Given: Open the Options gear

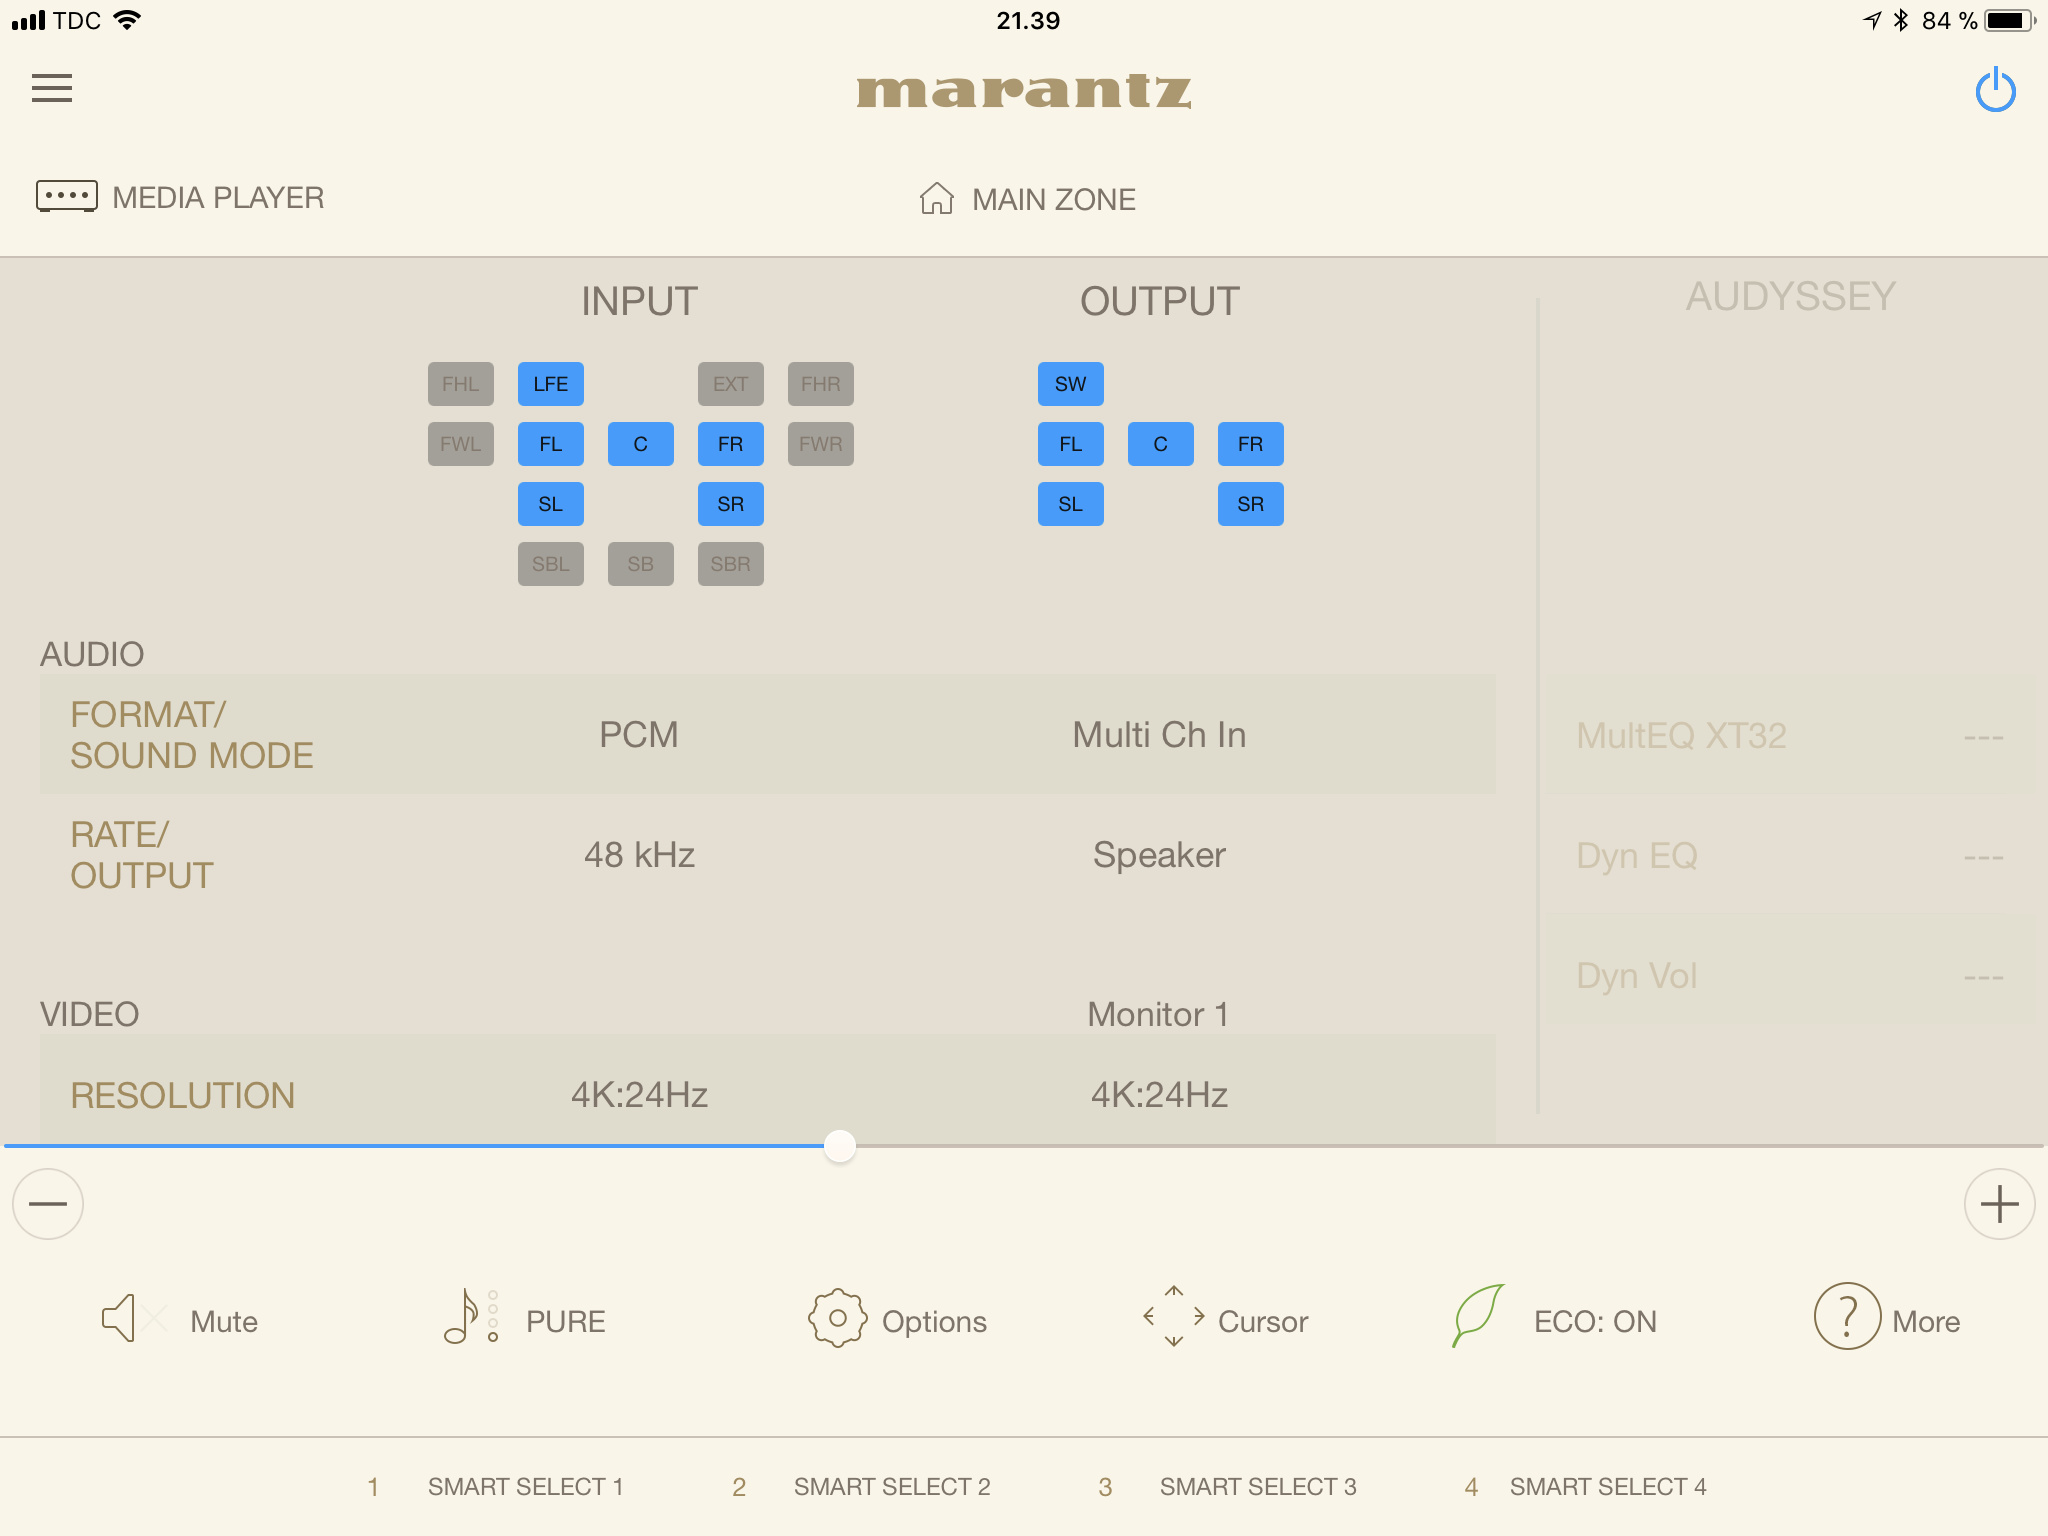Looking at the screenshot, I should (837, 1318).
